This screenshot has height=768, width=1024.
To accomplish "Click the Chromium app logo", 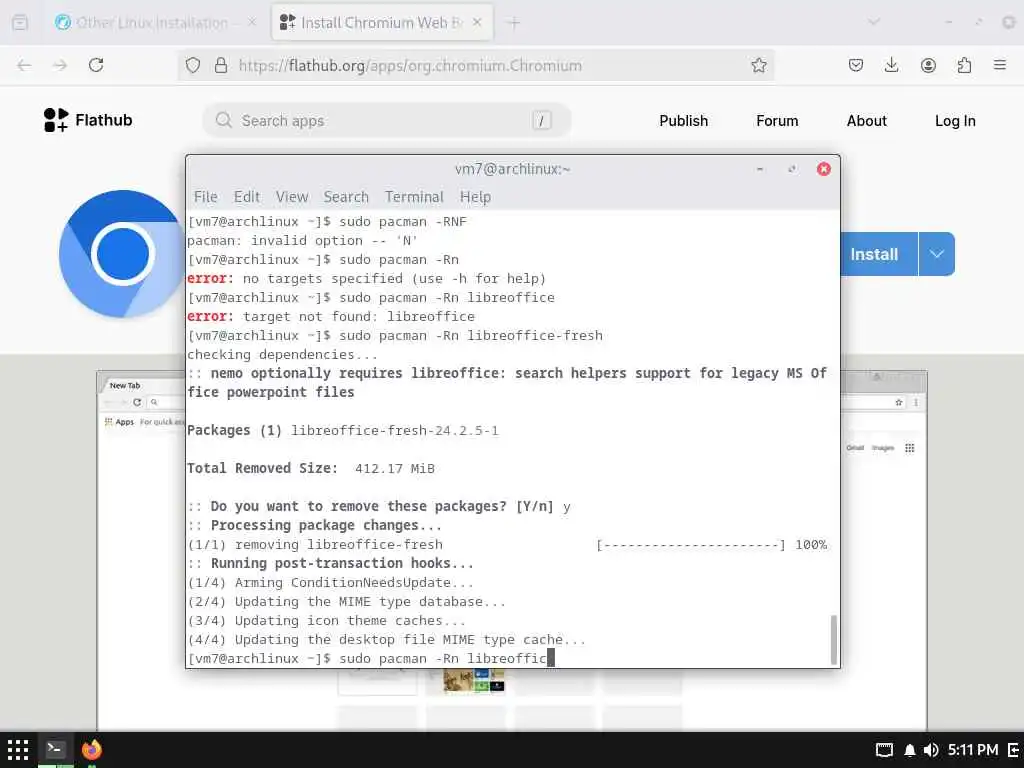I will pyautogui.click(x=121, y=254).
